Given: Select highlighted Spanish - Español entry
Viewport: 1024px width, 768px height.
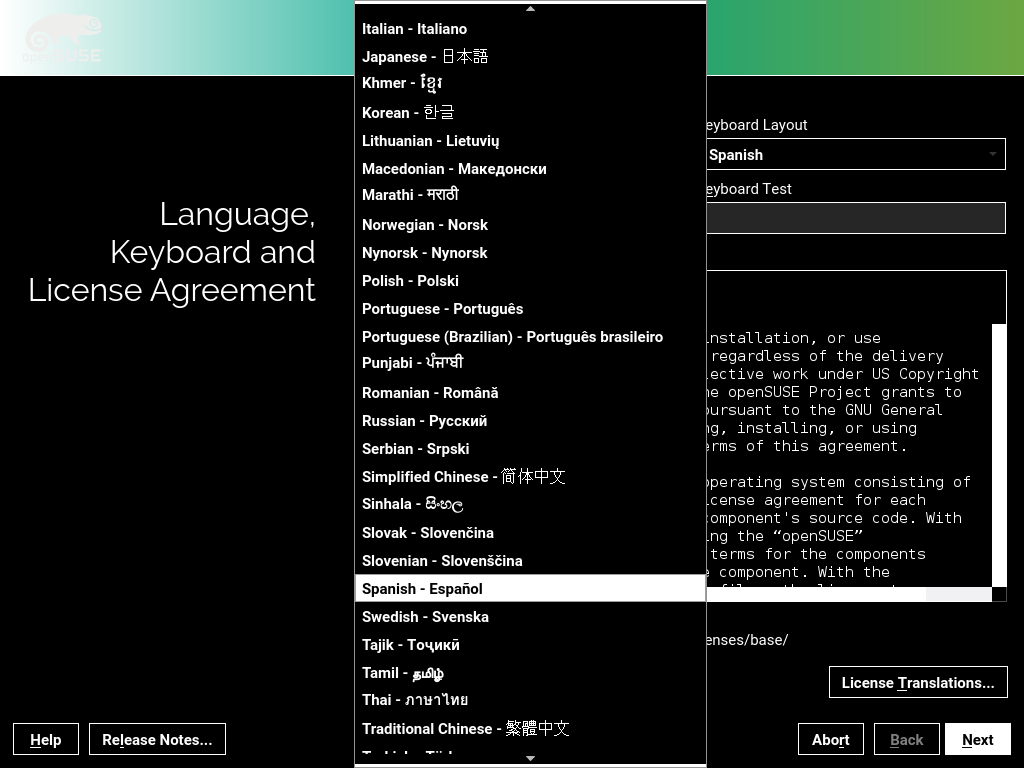Looking at the screenshot, I should (x=422, y=589).
